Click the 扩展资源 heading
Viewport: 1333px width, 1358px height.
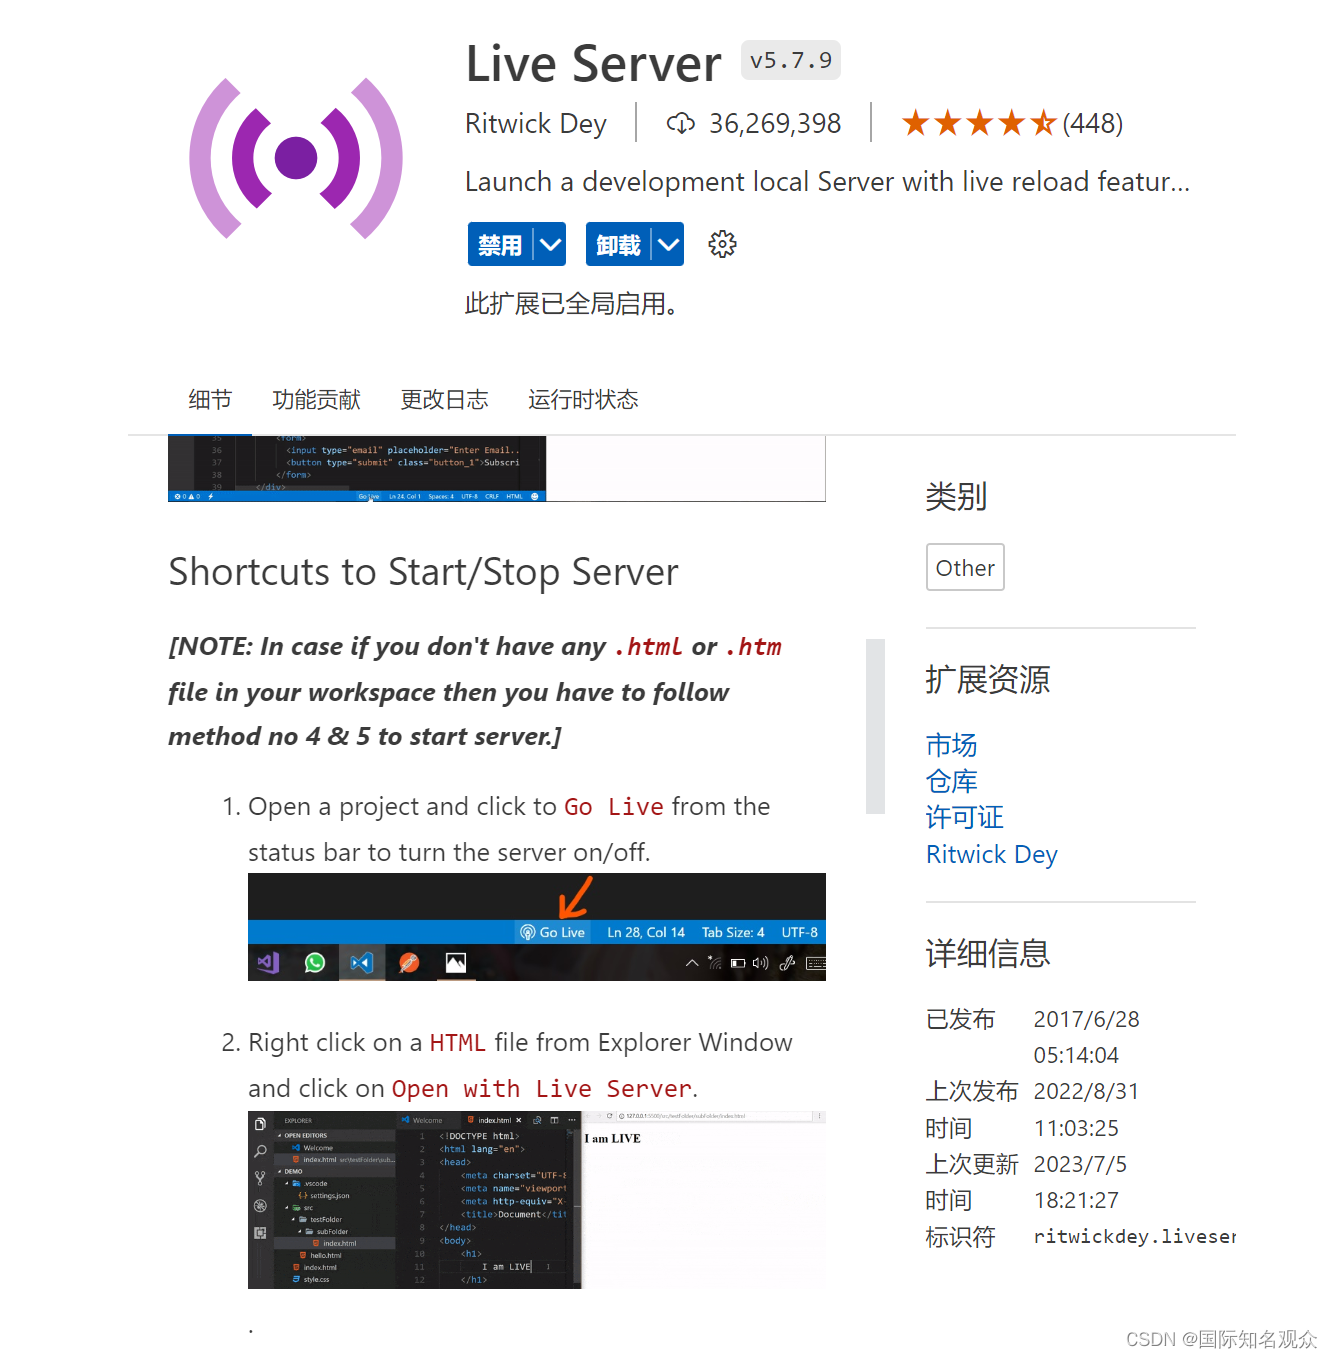click(x=987, y=679)
